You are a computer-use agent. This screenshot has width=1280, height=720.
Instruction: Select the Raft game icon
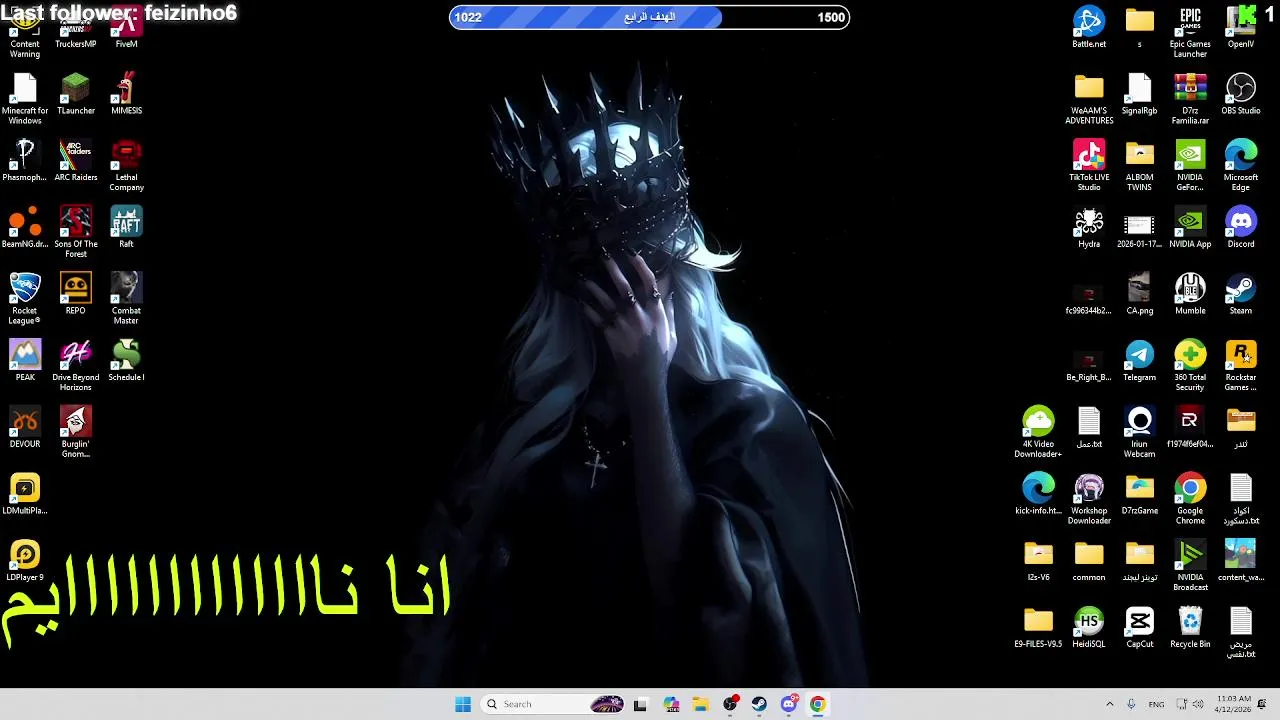click(126, 227)
